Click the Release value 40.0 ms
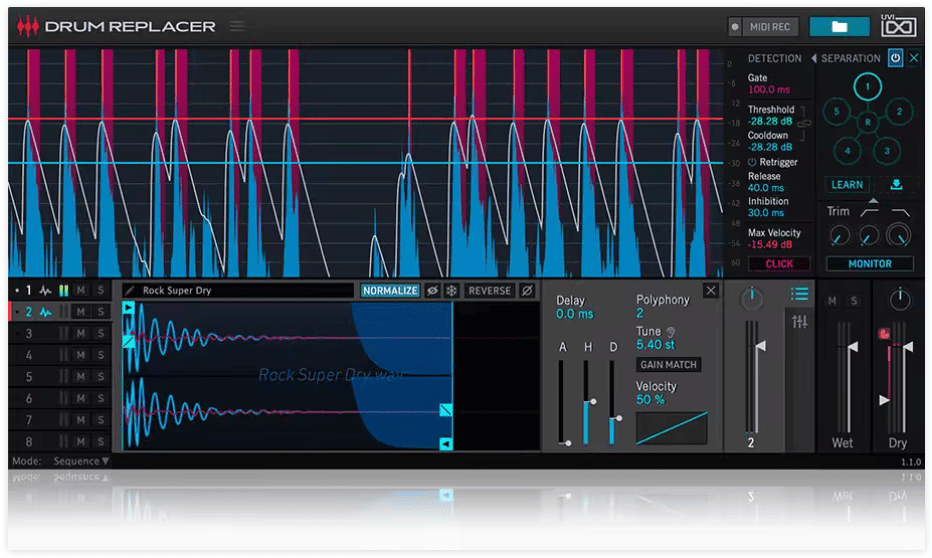 tap(766, 188)
